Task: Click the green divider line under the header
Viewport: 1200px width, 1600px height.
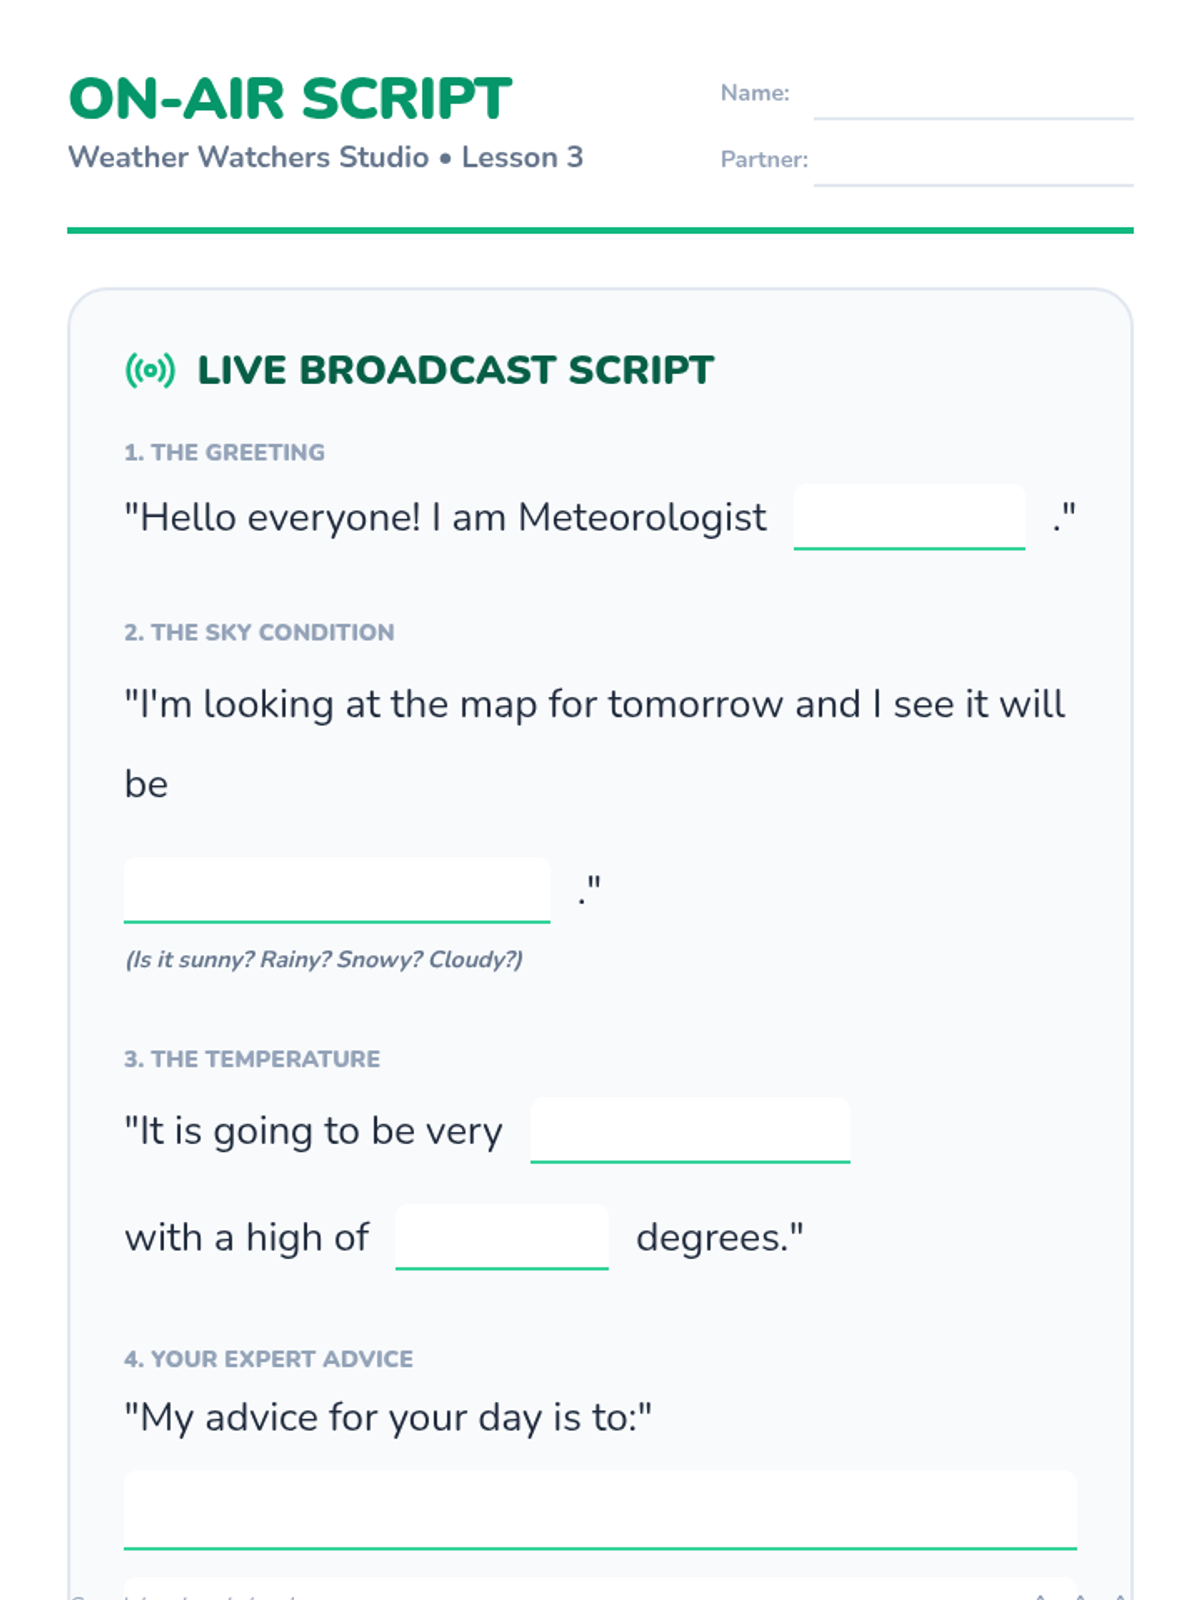Action: click(600, 230)
